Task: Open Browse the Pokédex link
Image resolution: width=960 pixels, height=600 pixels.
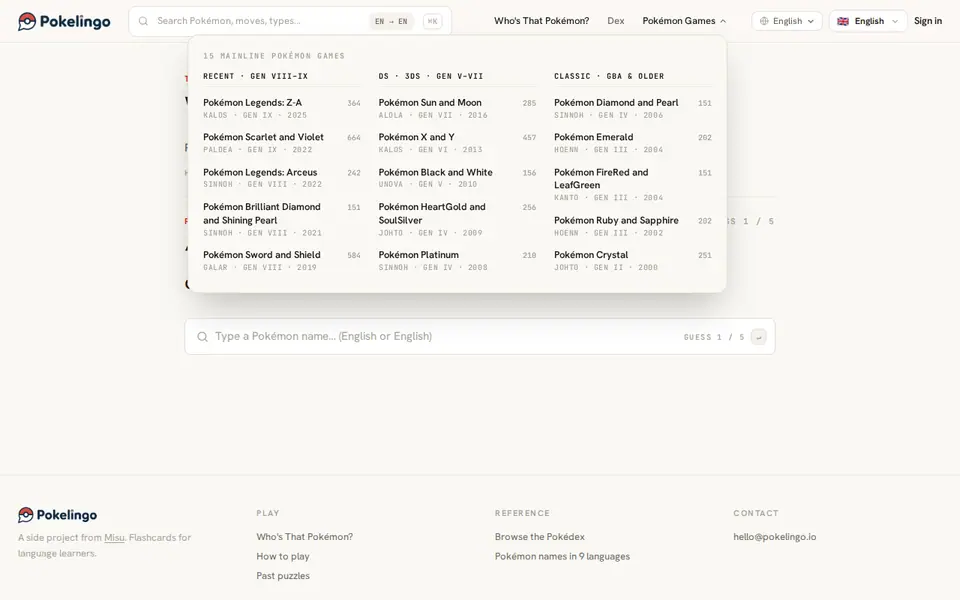Action: coord(539,537)
